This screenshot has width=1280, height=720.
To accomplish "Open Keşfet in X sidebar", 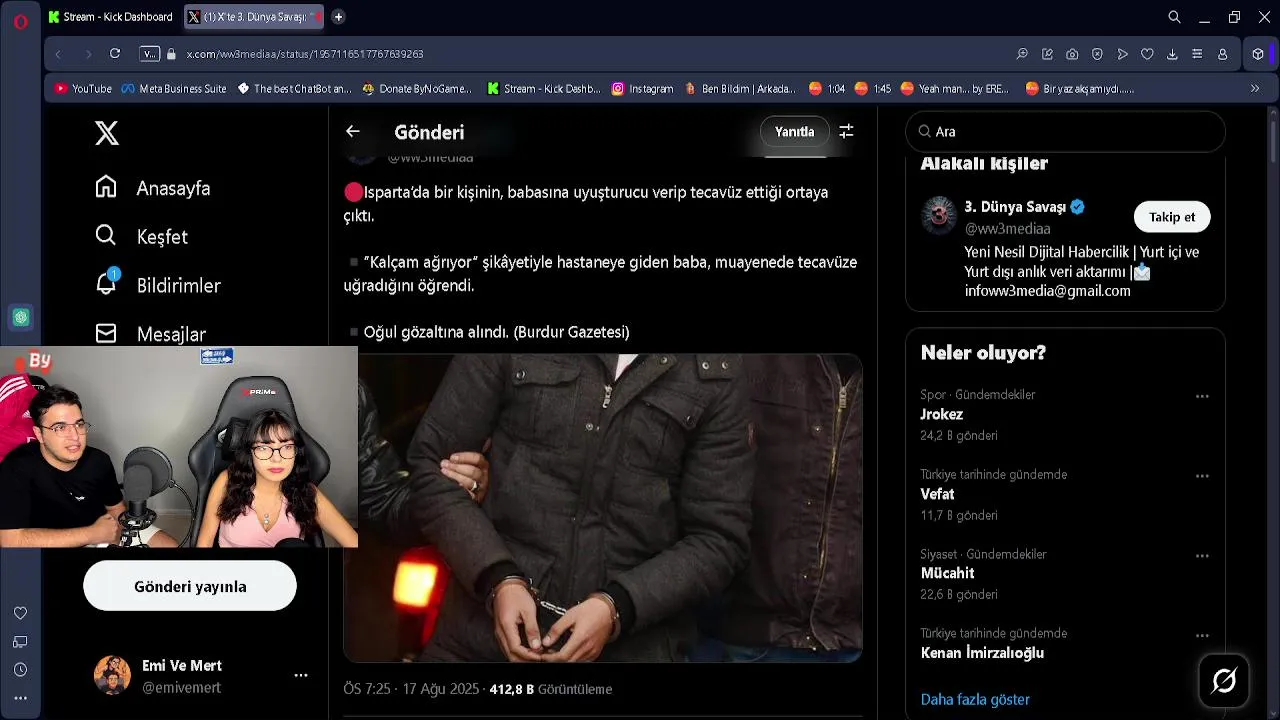I will coord(141,237).
